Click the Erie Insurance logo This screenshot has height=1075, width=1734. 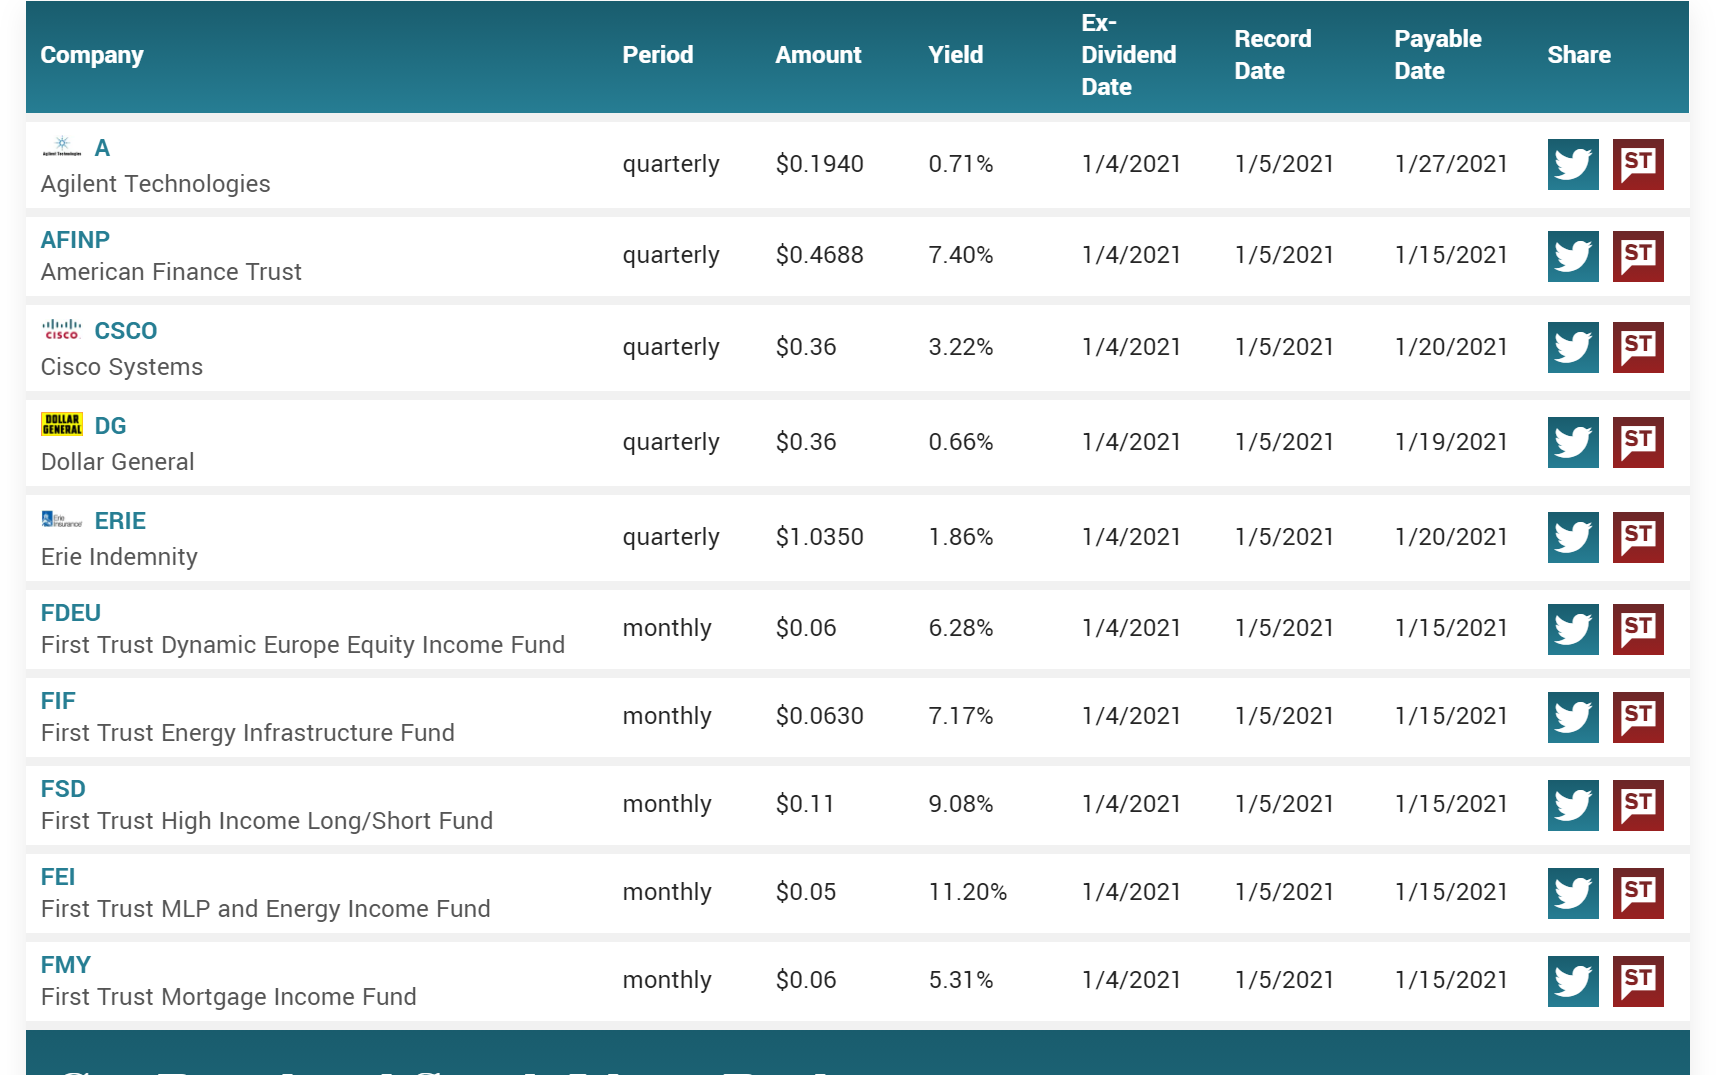(62, 519)
